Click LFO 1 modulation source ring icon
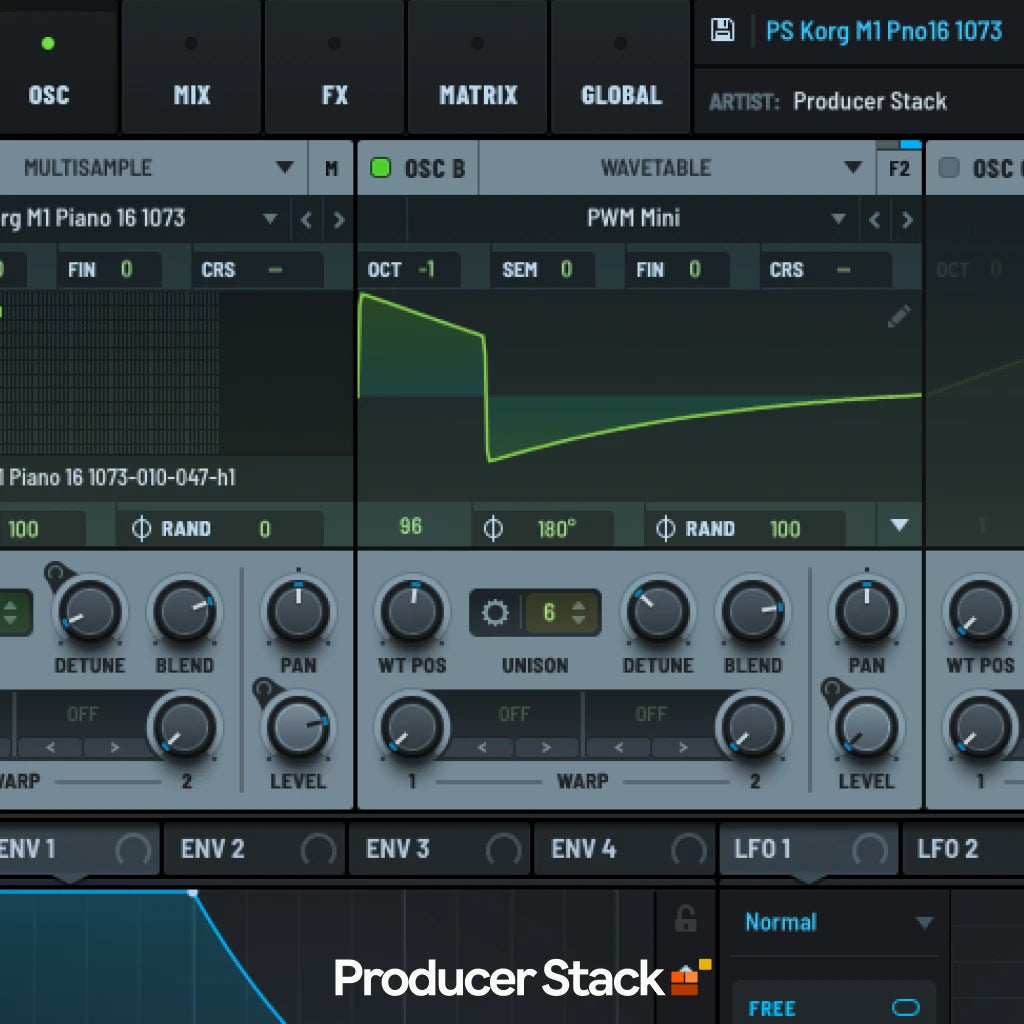The width and height of the screenshot is (1024, 1024). point(869,850)
